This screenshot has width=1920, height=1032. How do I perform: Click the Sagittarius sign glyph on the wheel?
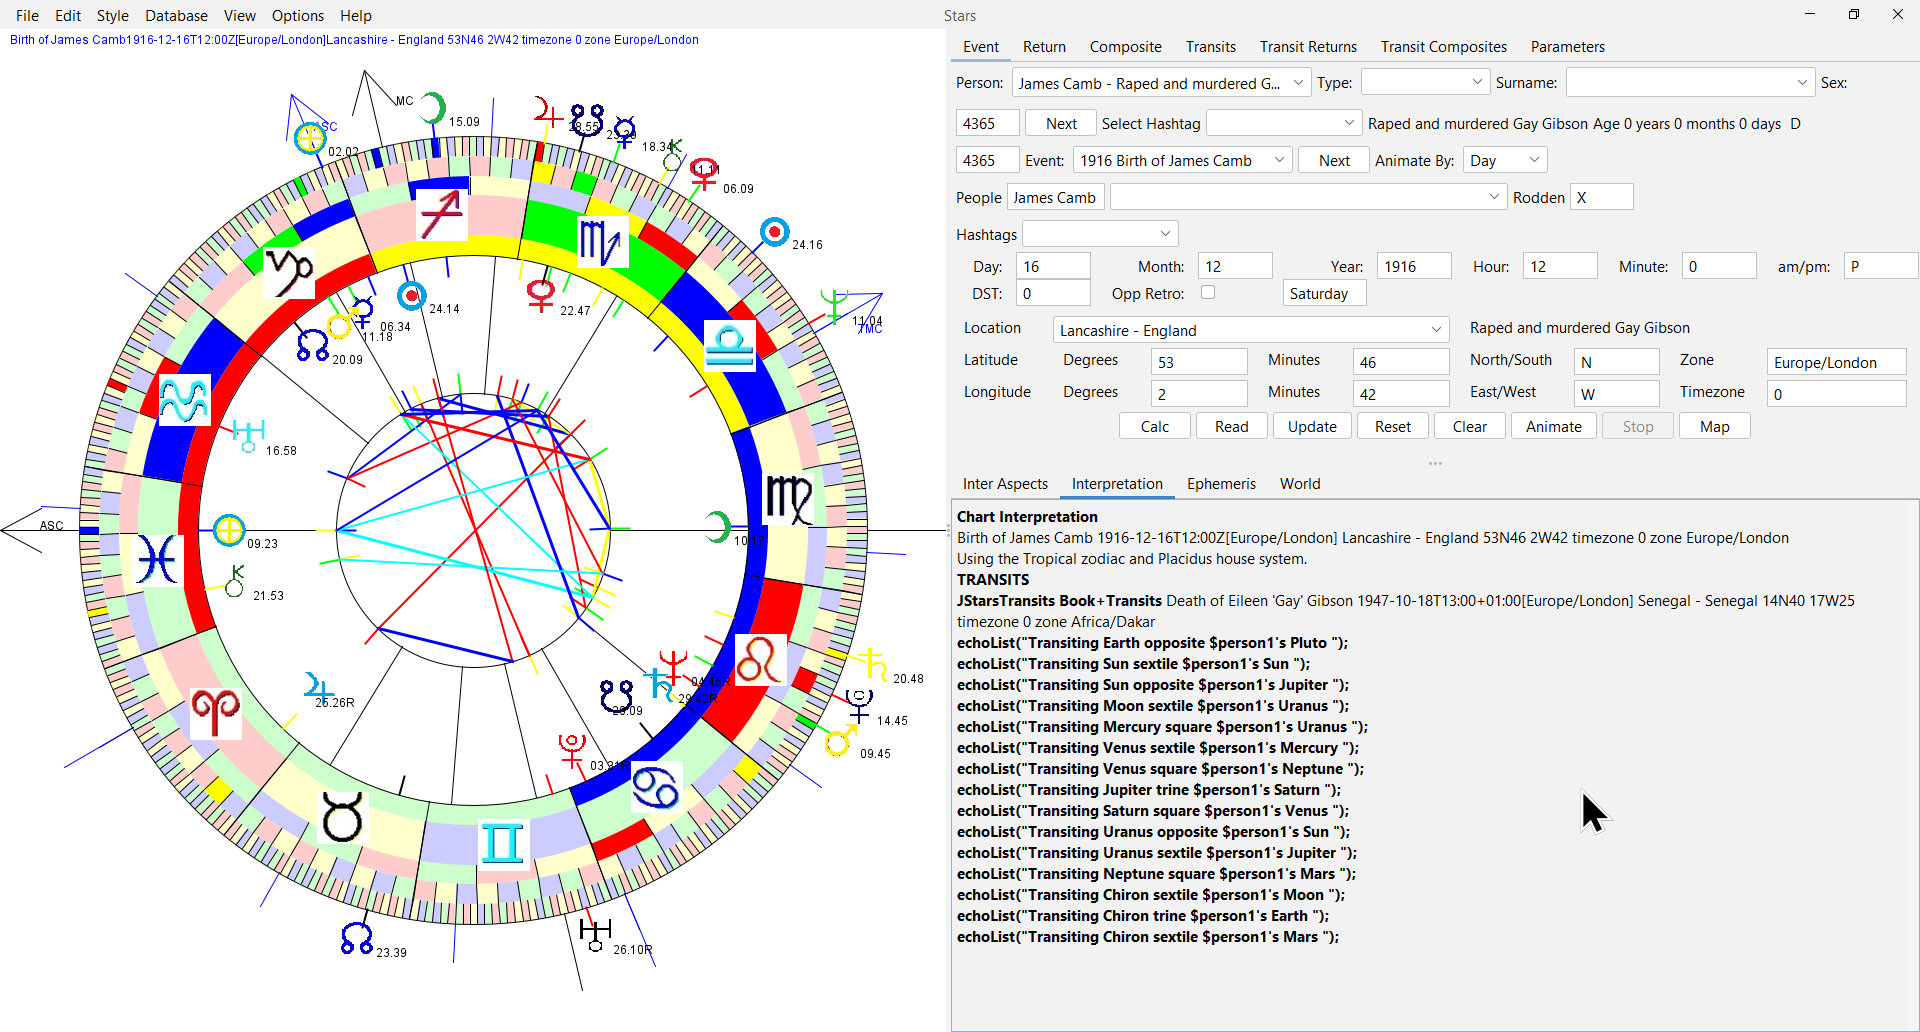pos(442,215)
